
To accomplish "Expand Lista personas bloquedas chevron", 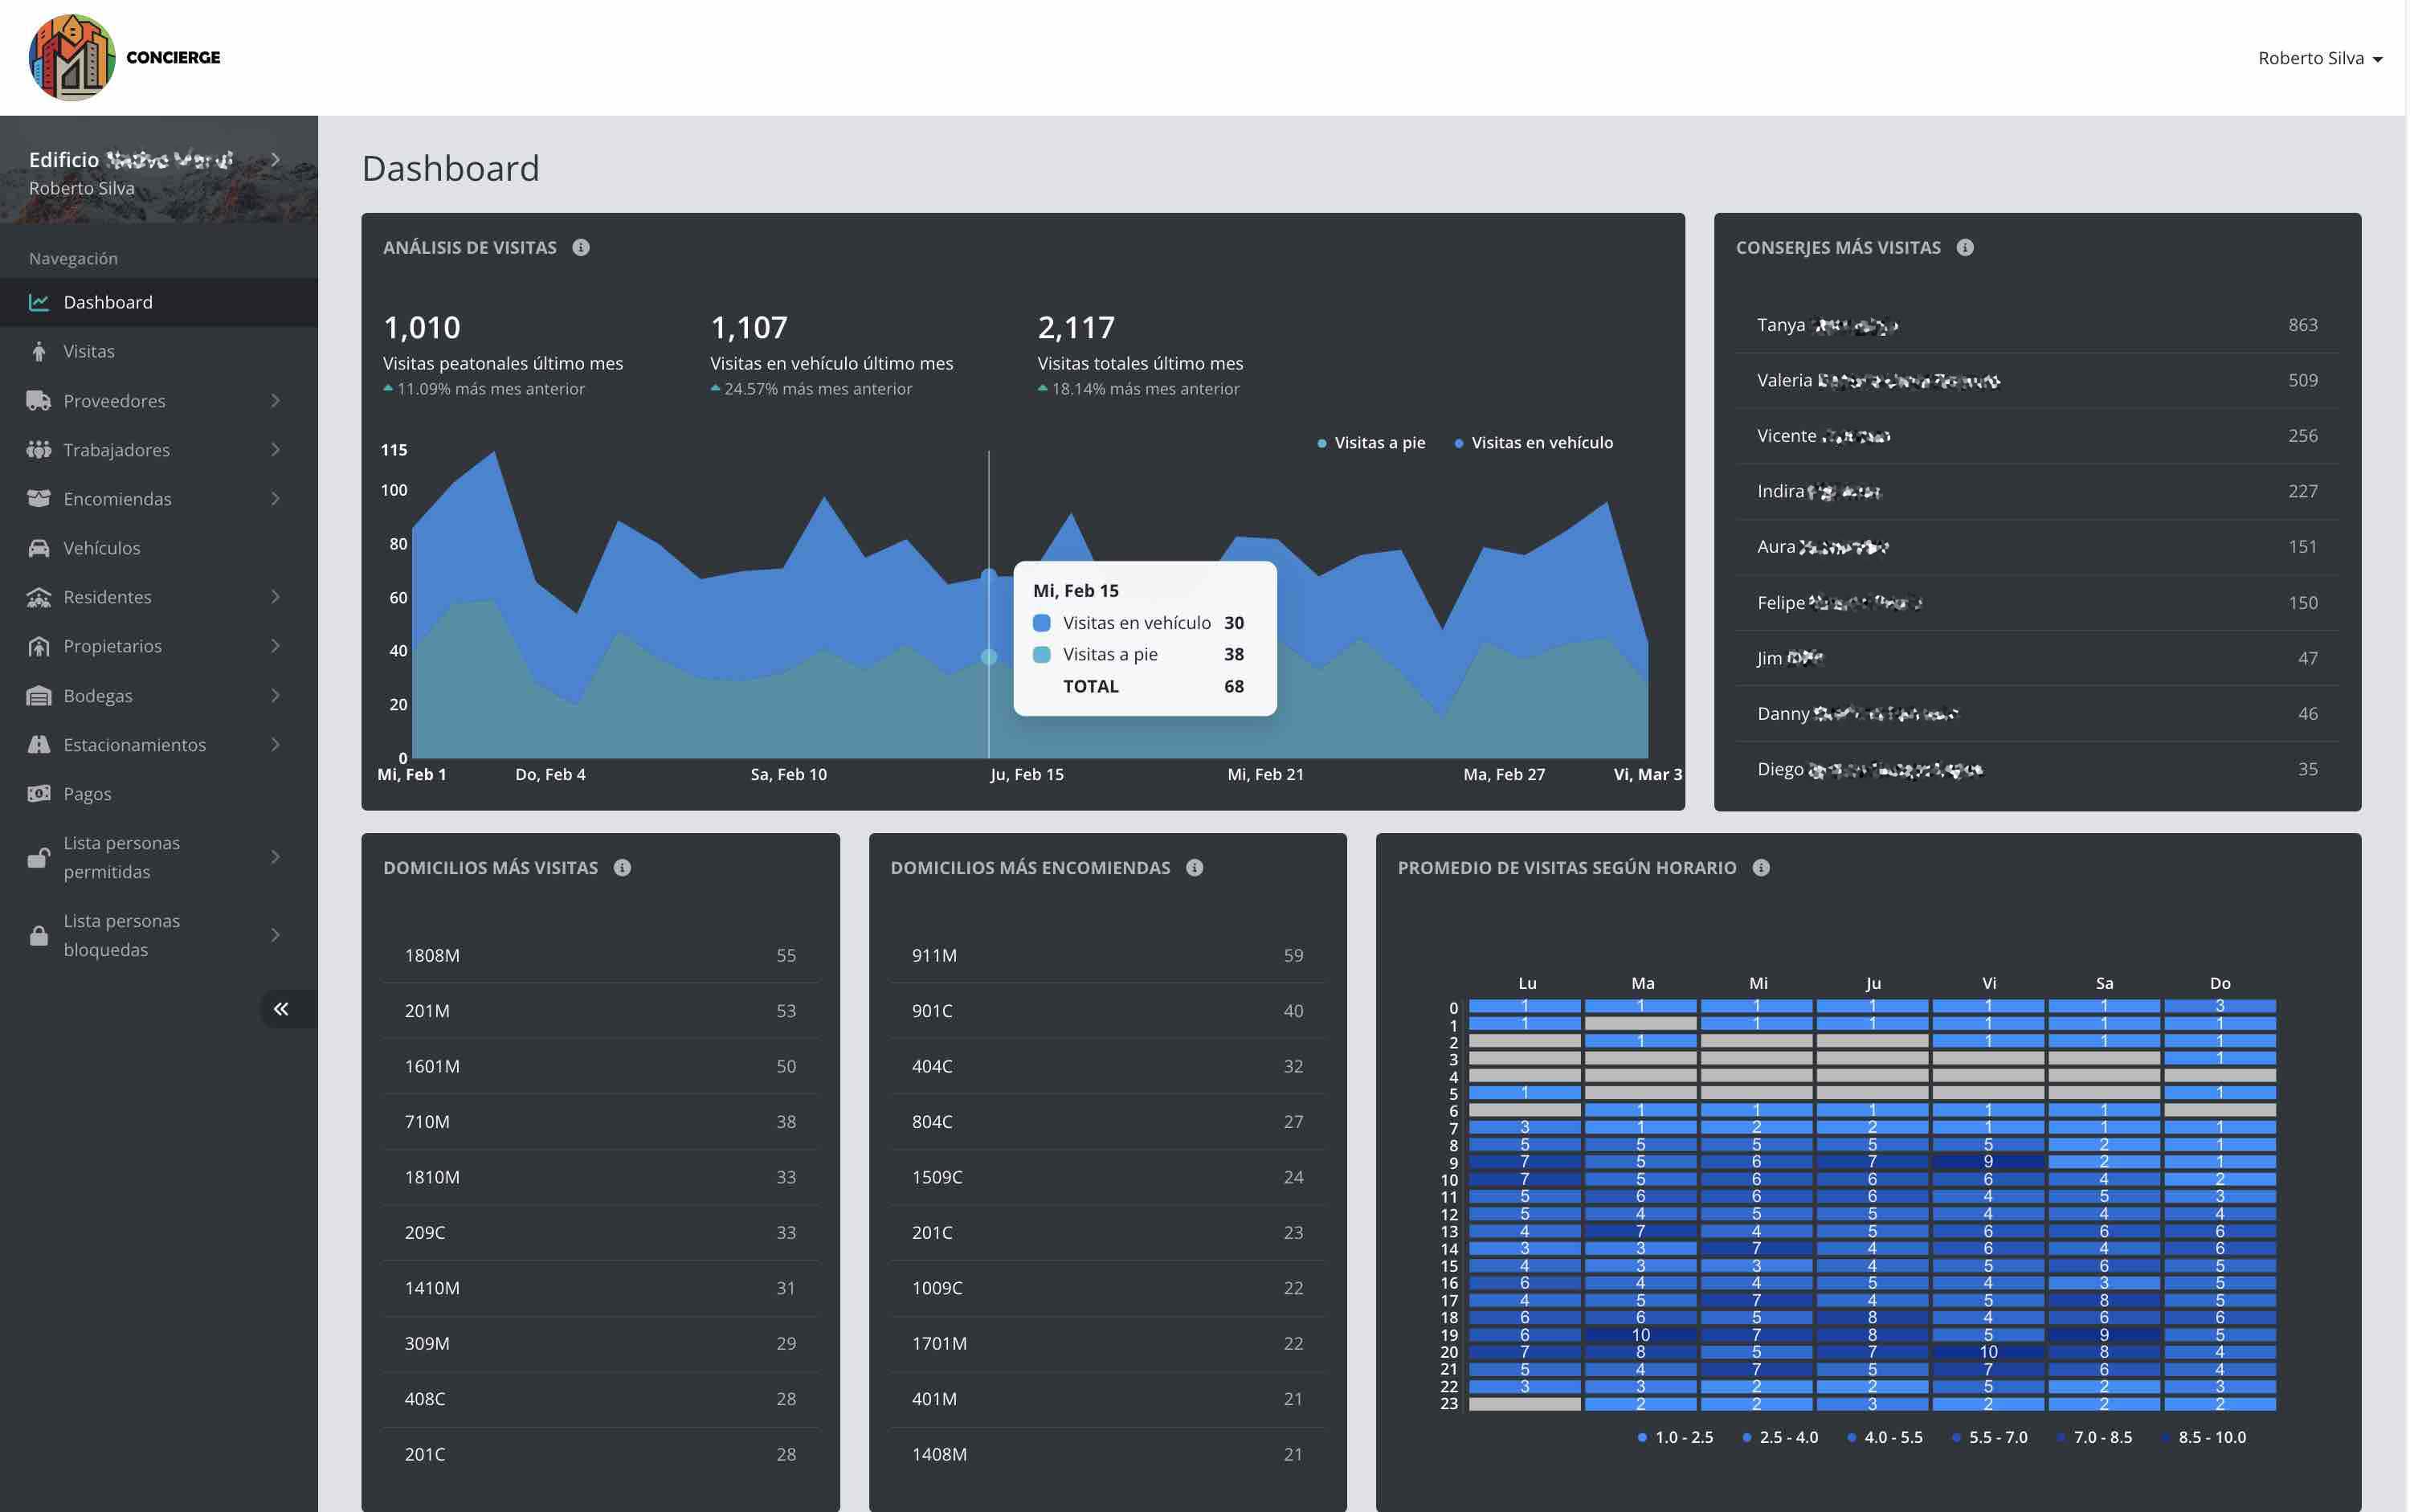I will pos(276,935).
